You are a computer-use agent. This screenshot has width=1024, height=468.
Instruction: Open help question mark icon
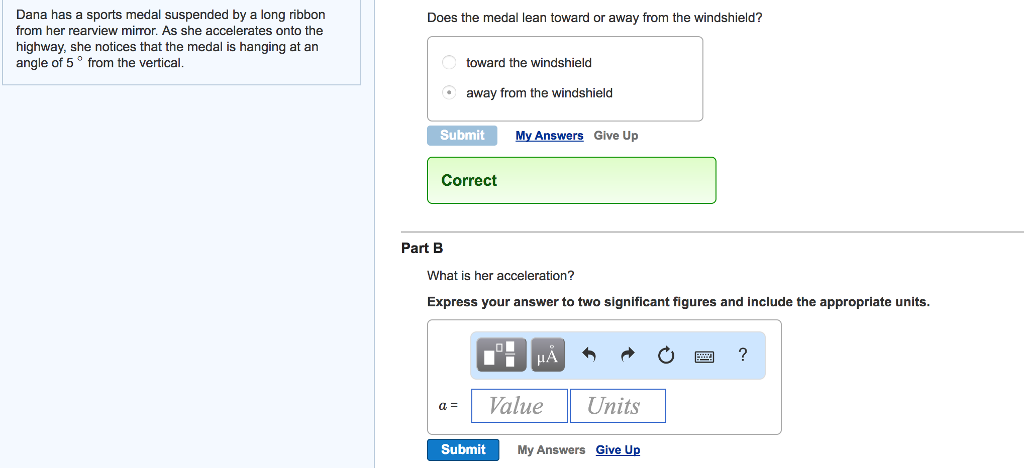click(x=742, y=354)
